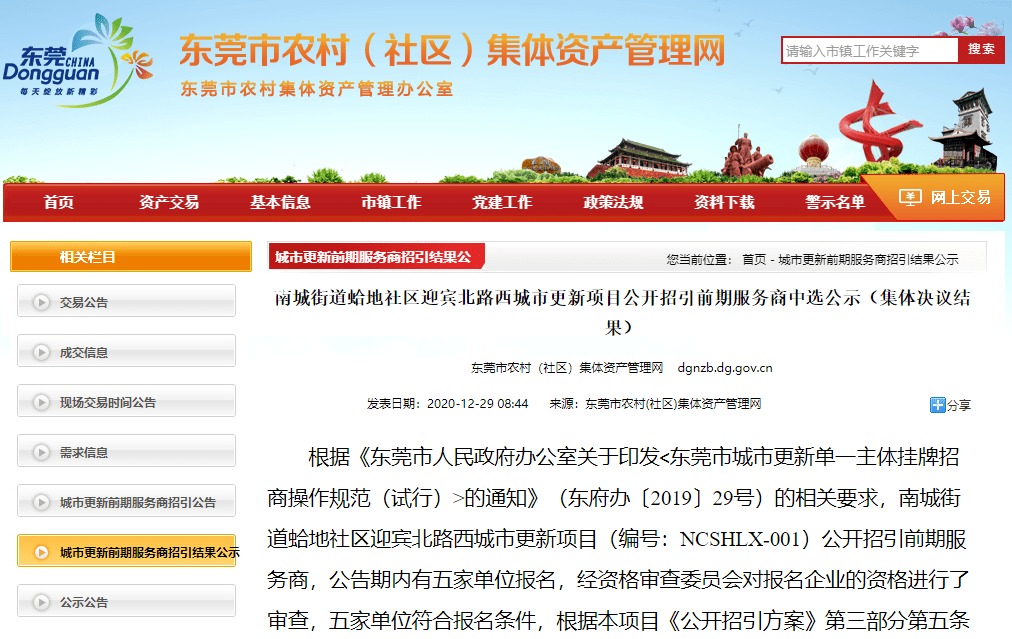Click the source text 来源：东莞市农村(社区)集体资产管理网

click(x=655, y=404)
